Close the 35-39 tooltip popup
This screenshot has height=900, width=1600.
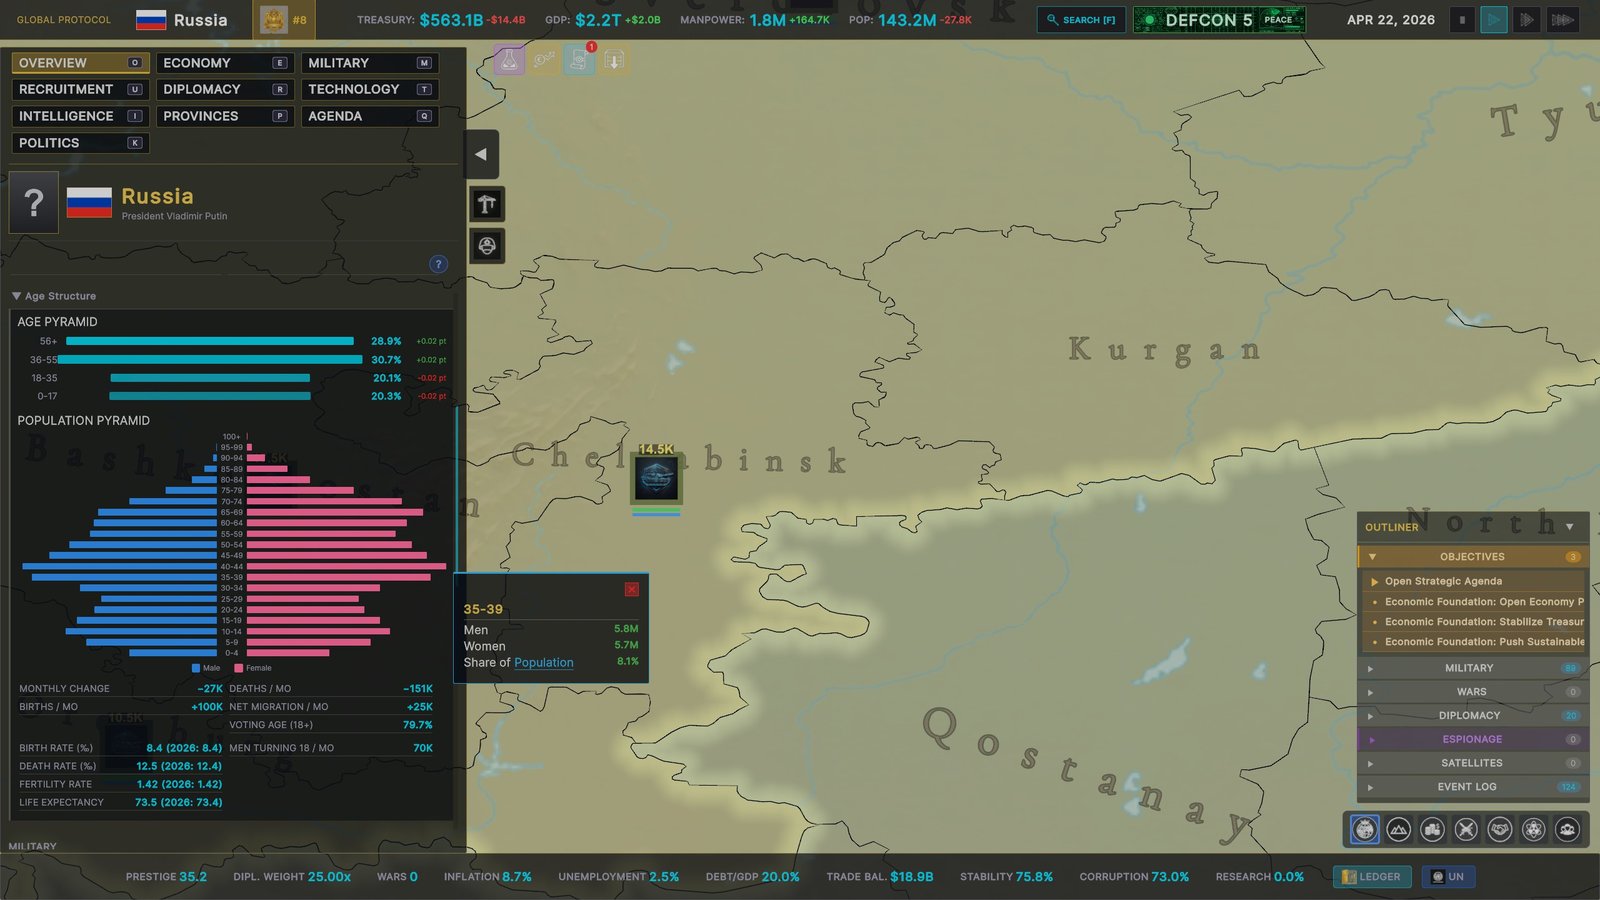click(x=632, y=590)
